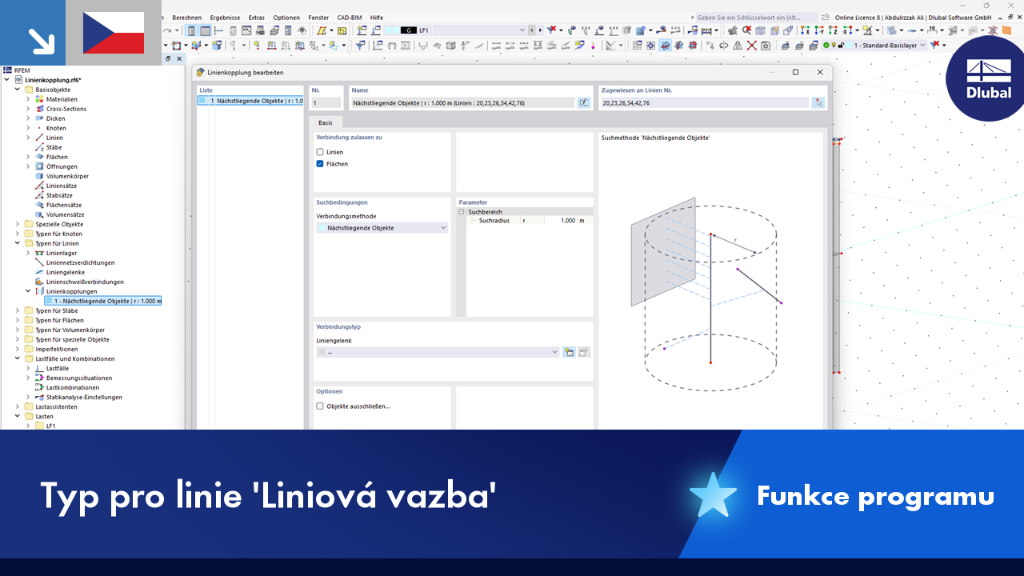Click the Name input field
Screen dimensions: 1024x576
[x=463, y=103]
